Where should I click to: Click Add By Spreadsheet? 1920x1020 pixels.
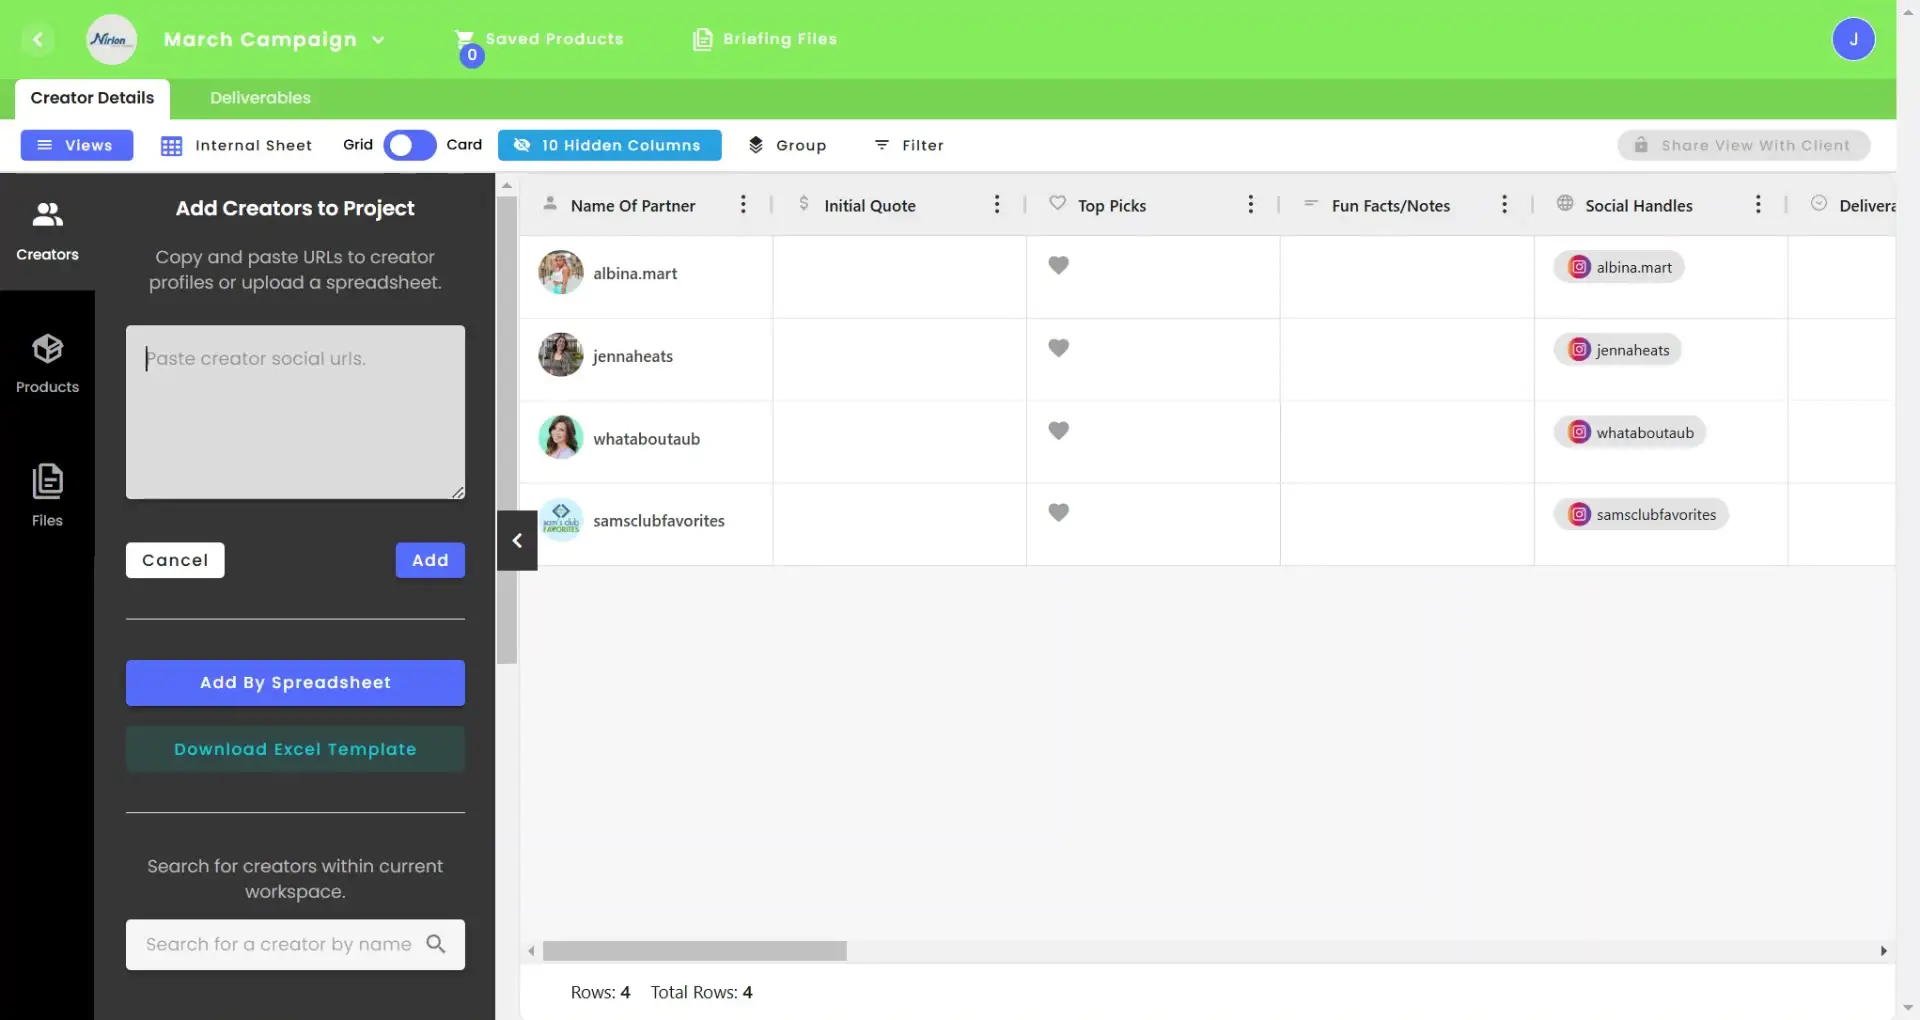point(295,682)
